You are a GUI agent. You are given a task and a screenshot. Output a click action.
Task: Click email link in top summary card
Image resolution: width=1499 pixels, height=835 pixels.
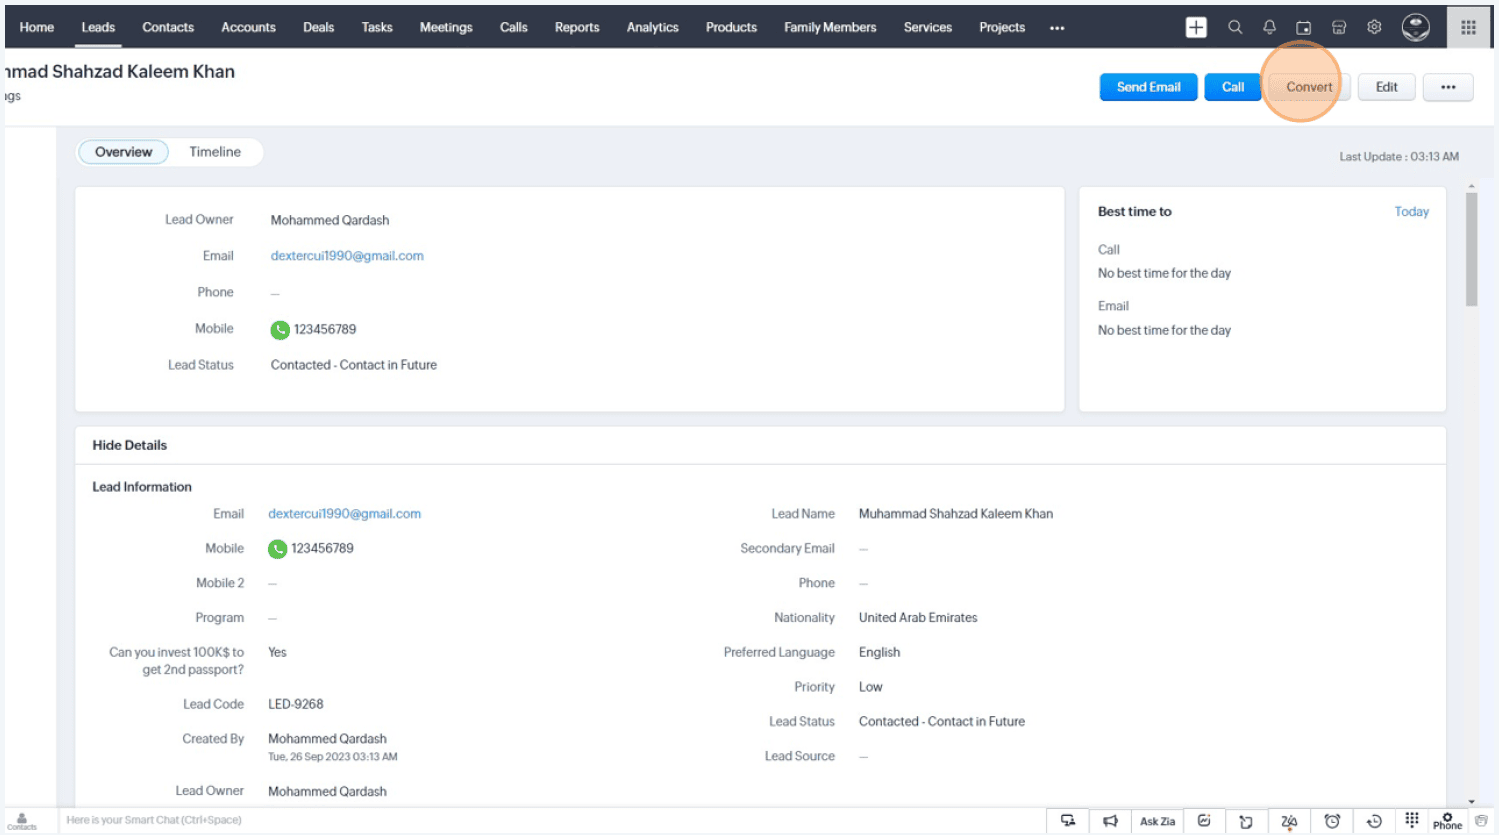pos(347,256)
